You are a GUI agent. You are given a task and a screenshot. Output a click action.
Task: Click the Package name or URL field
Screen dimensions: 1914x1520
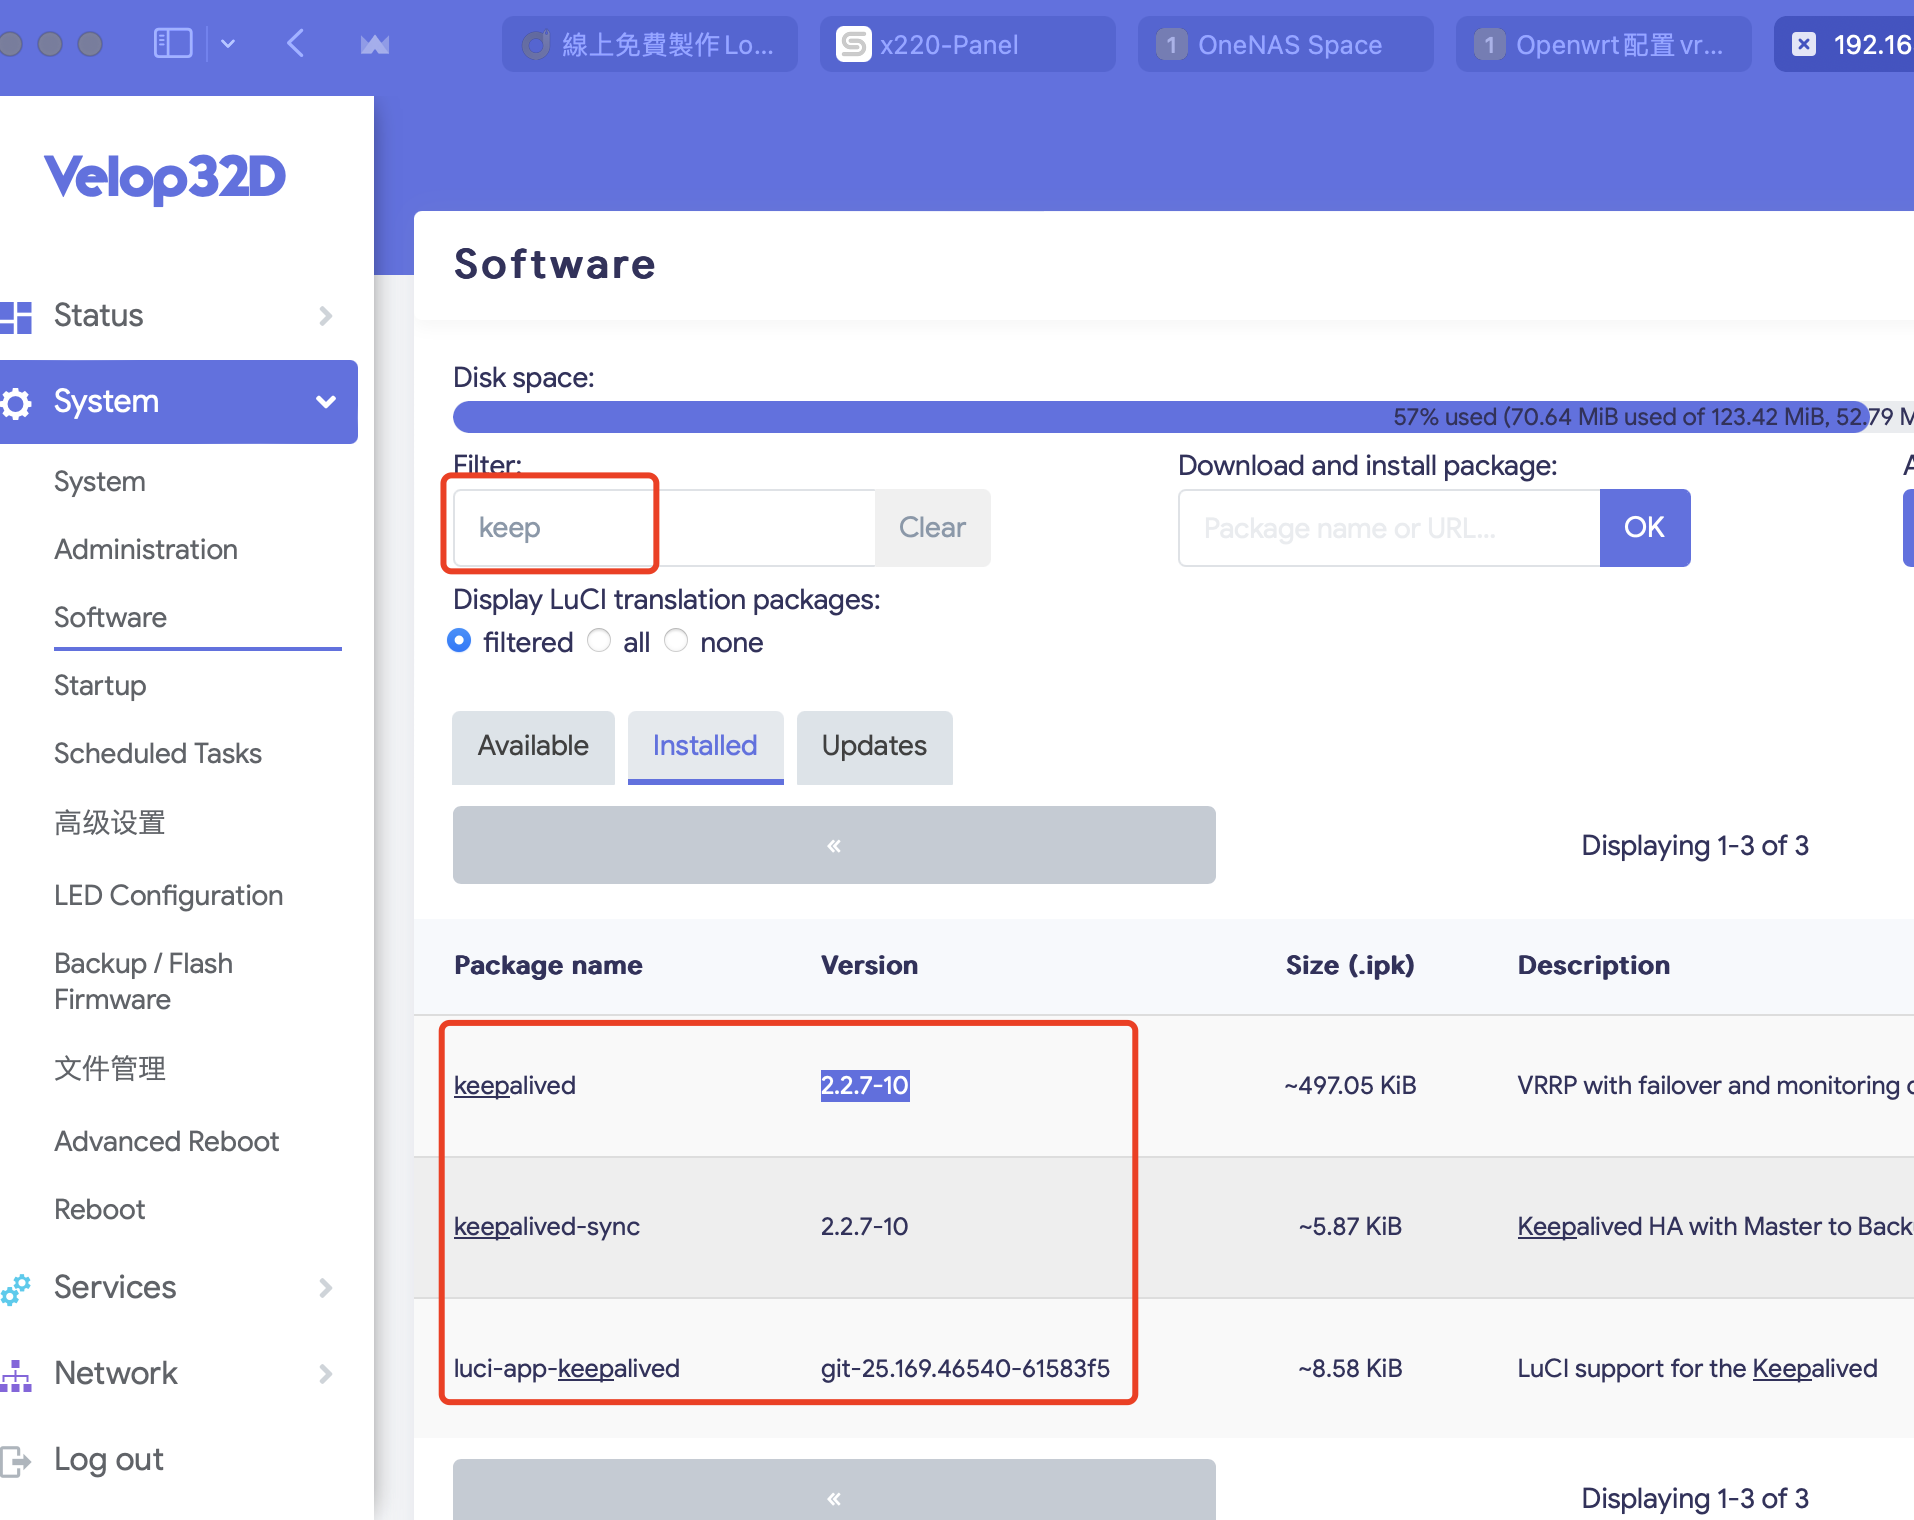click(1388, 528)
